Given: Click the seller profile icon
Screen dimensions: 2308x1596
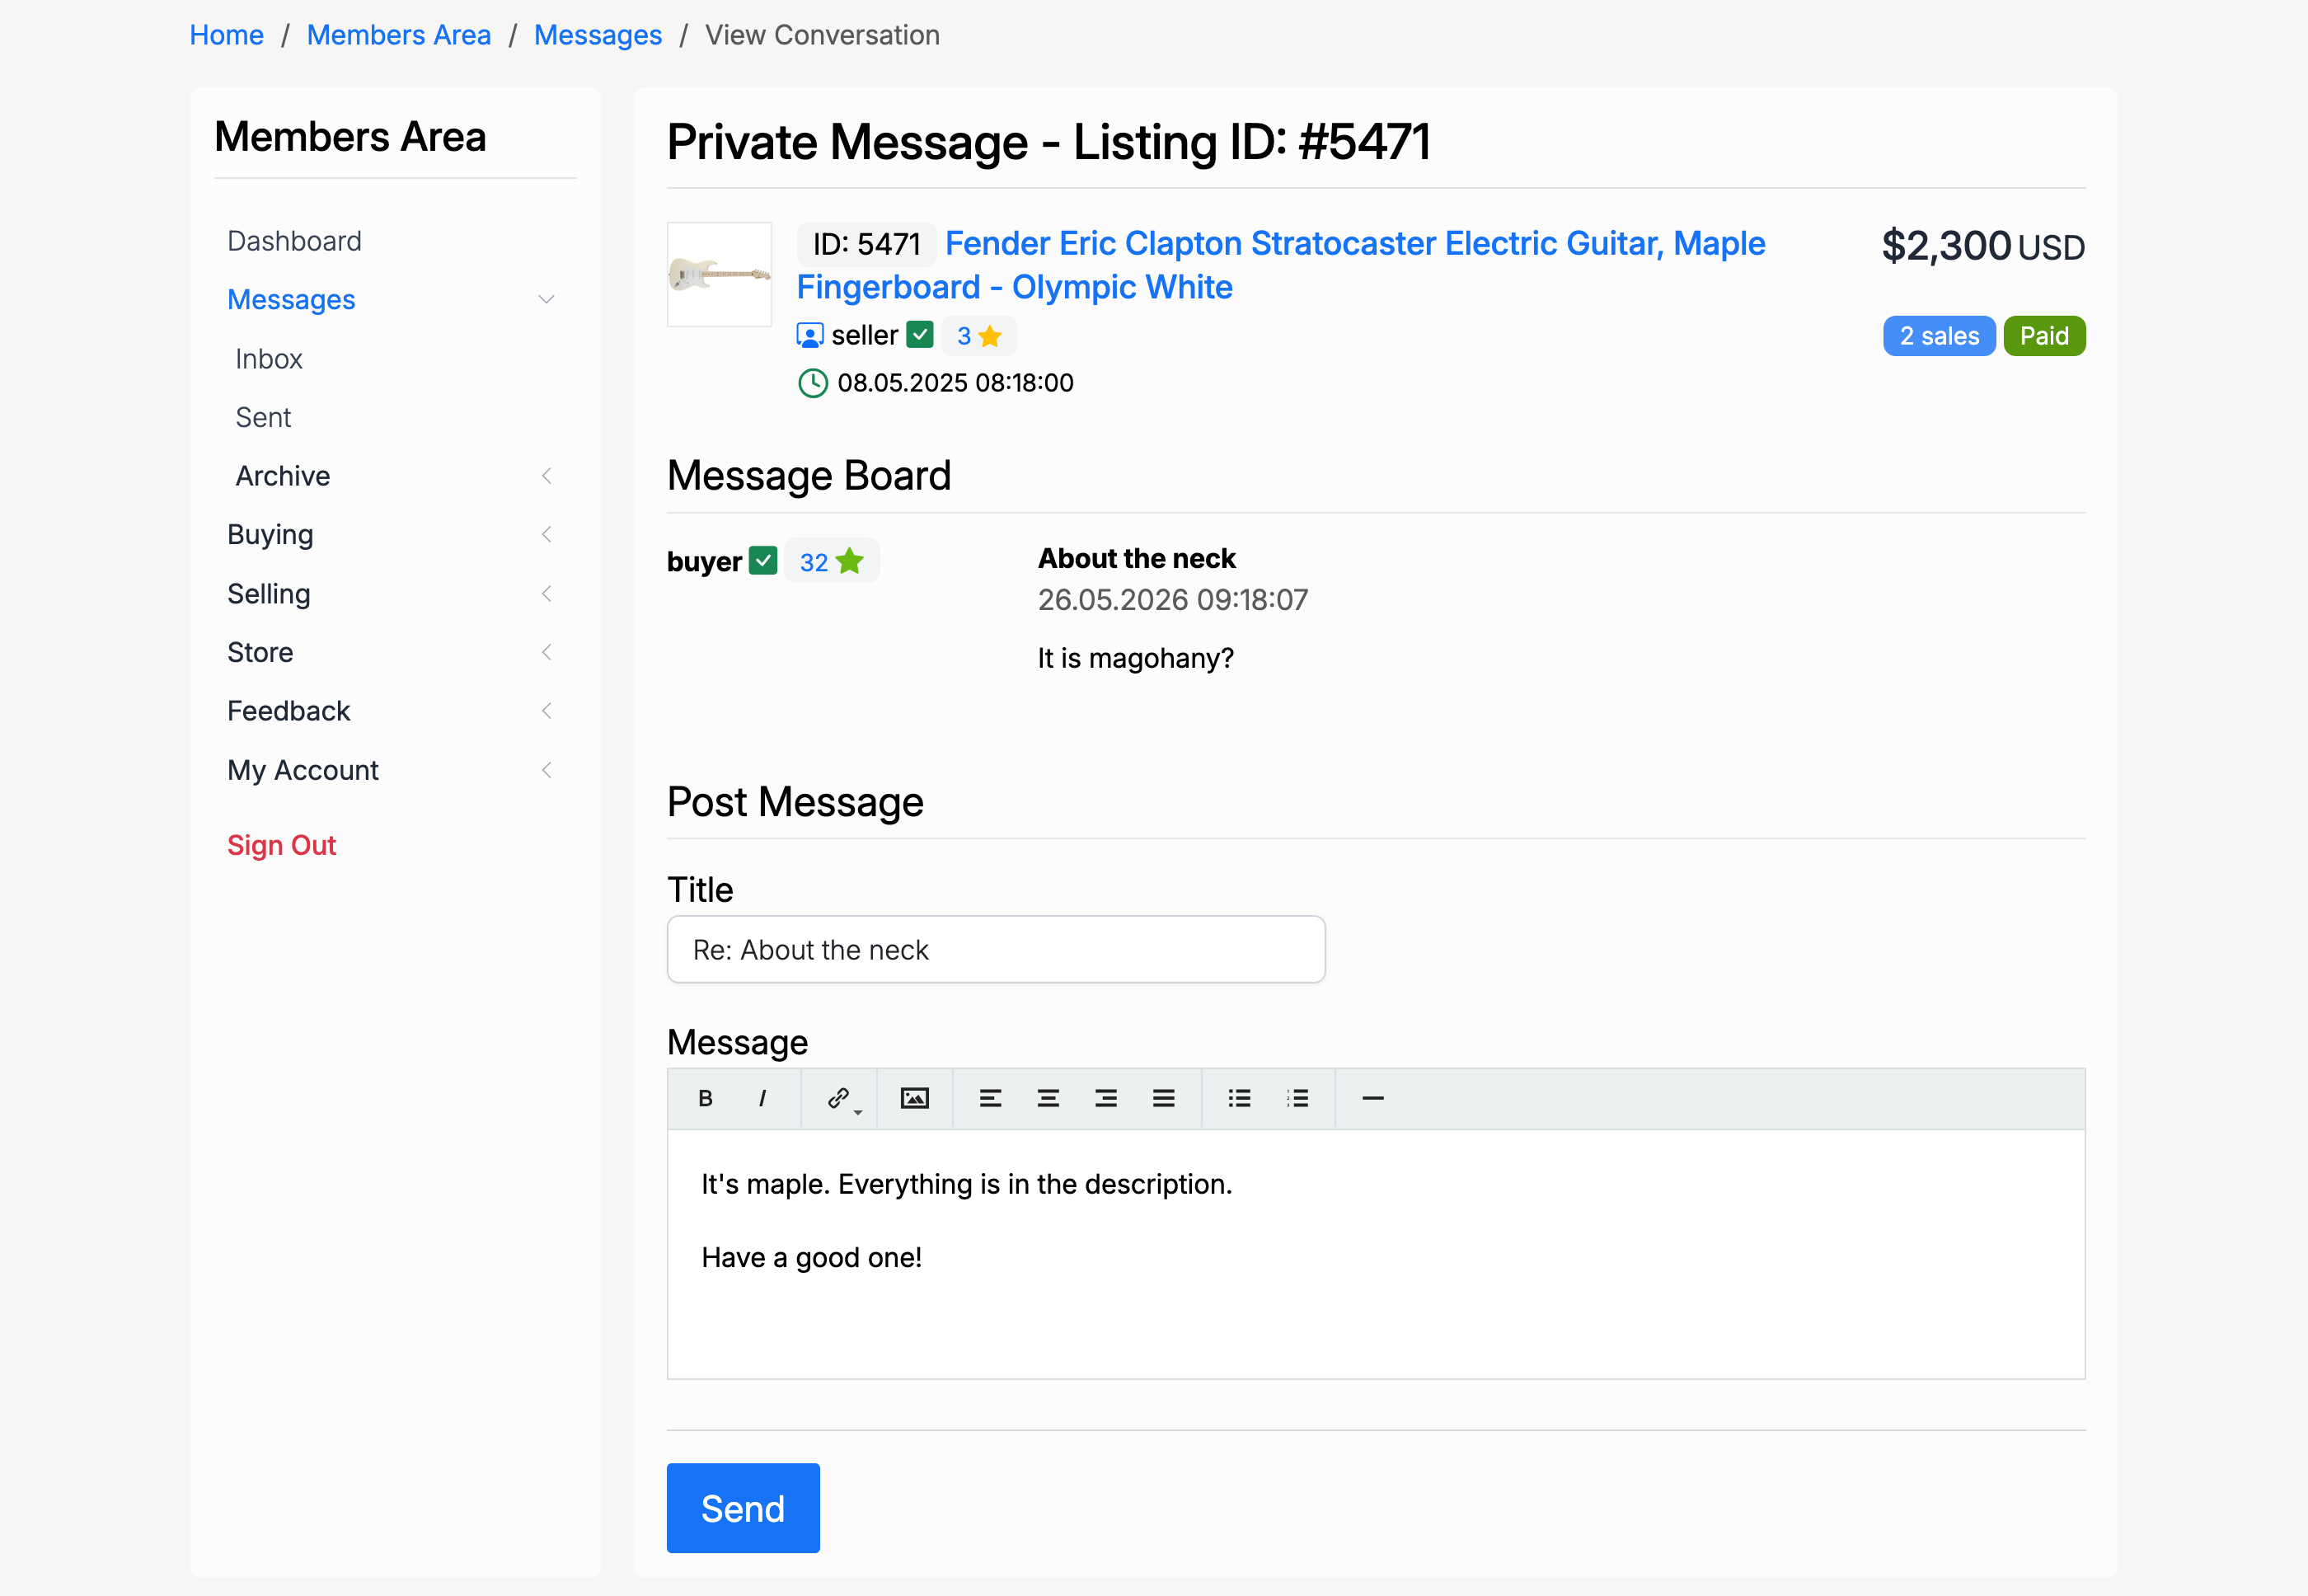Looking at the screenshot, I should coord(810,335).
